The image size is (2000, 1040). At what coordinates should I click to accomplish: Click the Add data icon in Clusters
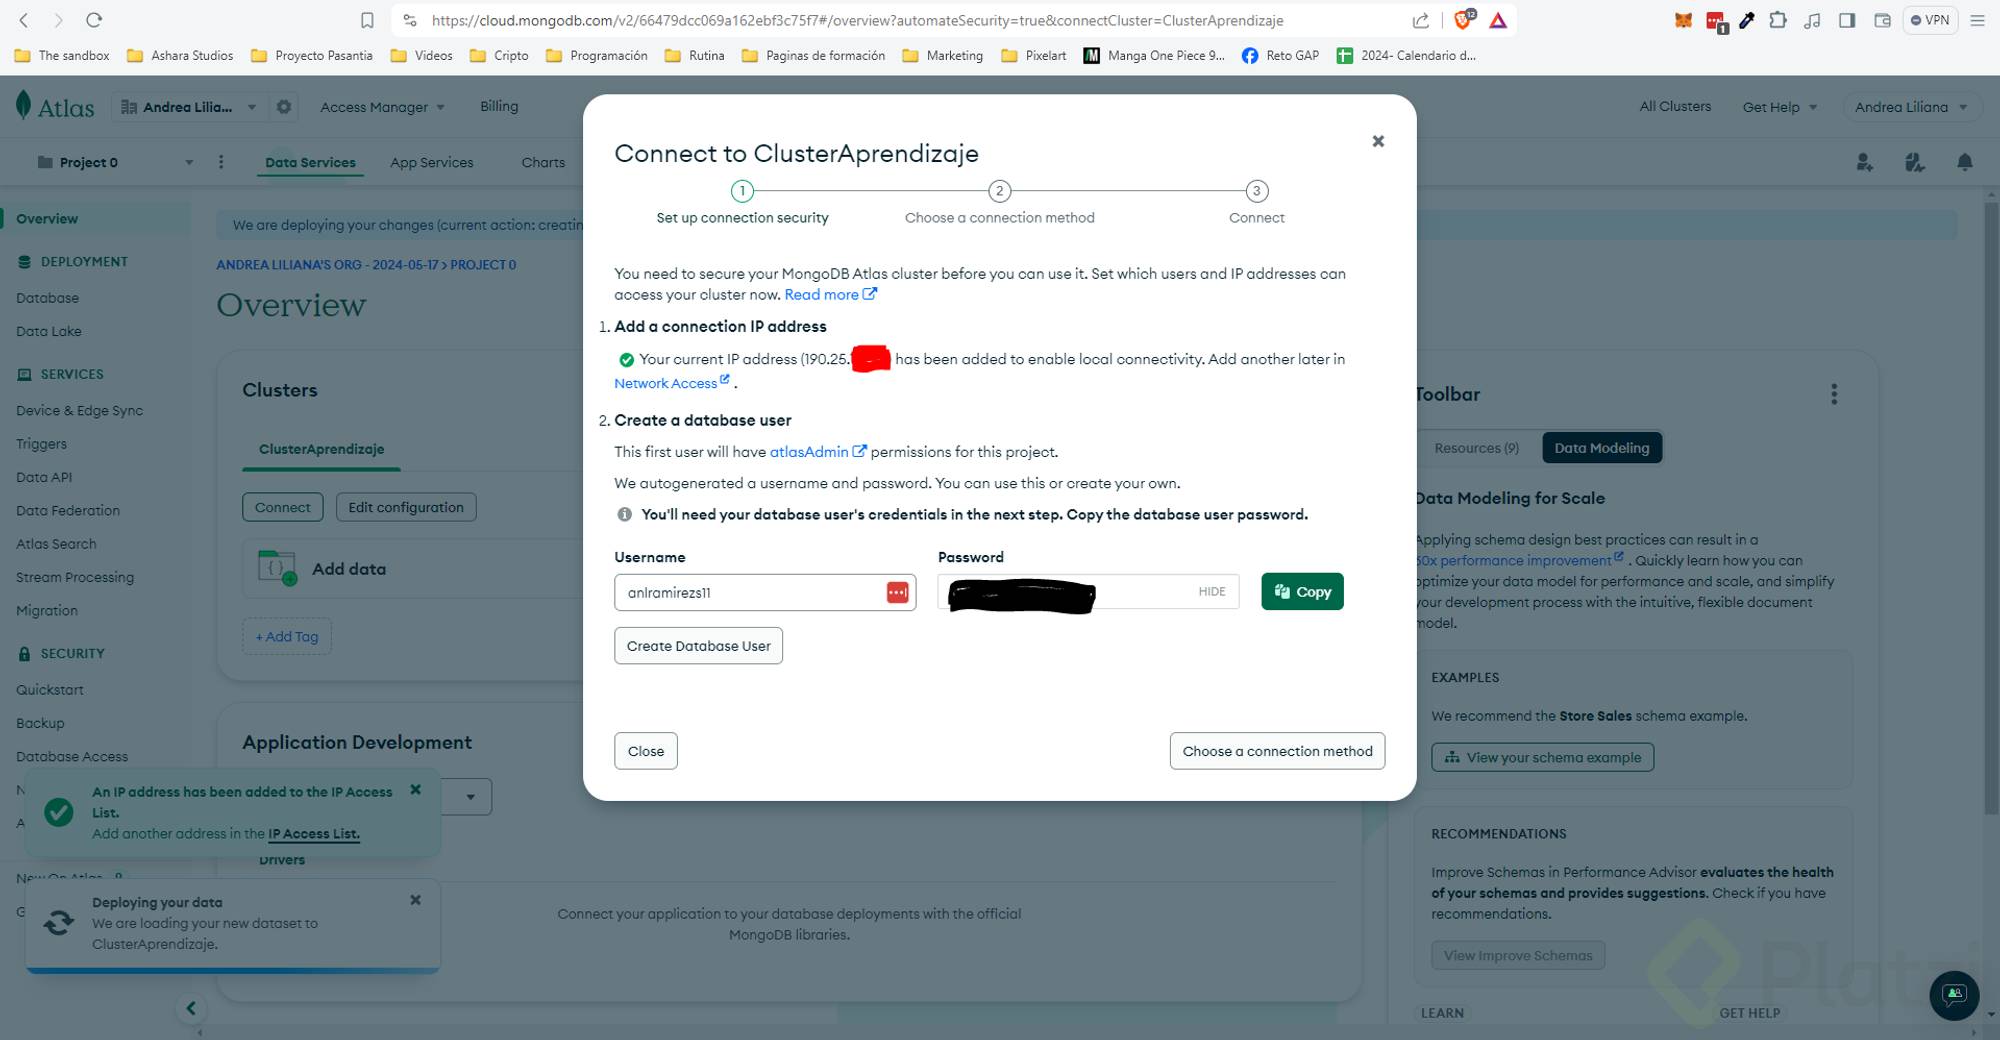coord(277,568)
